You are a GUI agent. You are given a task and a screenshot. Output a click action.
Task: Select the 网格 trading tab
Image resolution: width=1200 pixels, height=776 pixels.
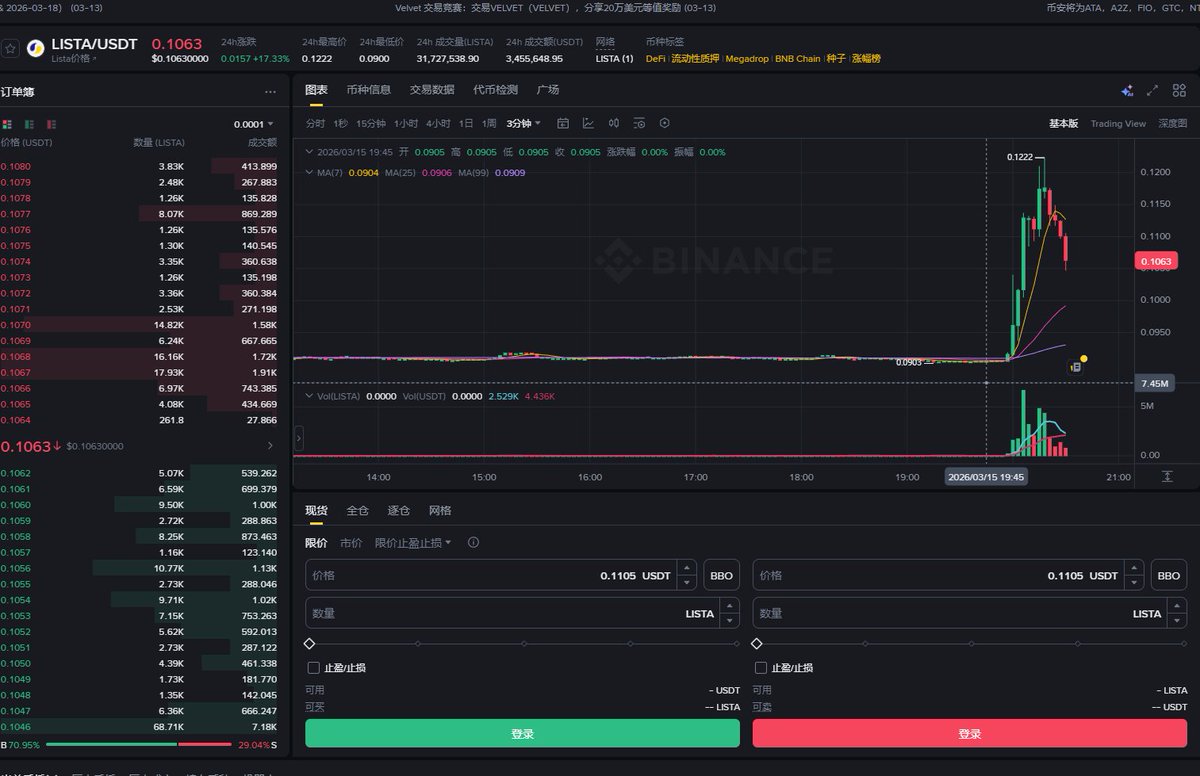click(x=440, y=510)
